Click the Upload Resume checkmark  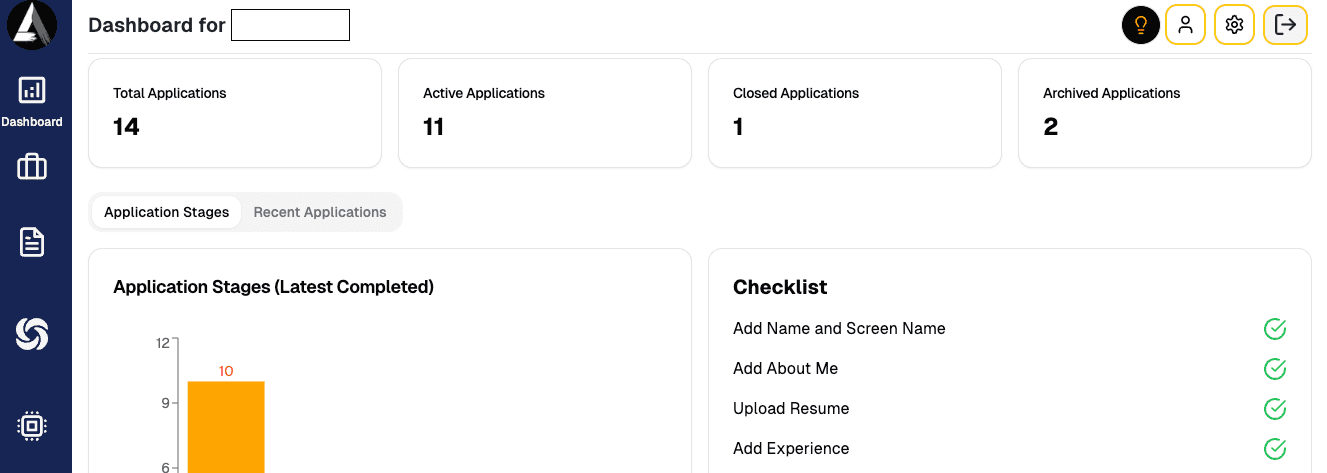click(1275, 409)
